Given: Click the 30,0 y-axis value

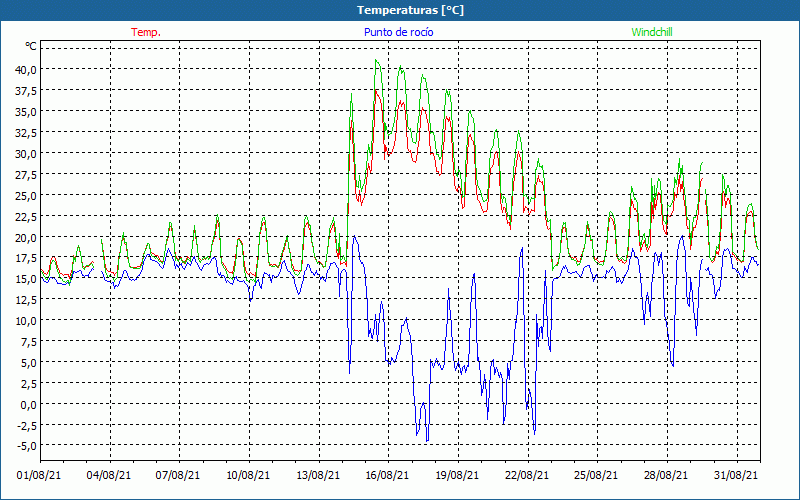Looking at the screenshot, I should click(x=26, y=153).
